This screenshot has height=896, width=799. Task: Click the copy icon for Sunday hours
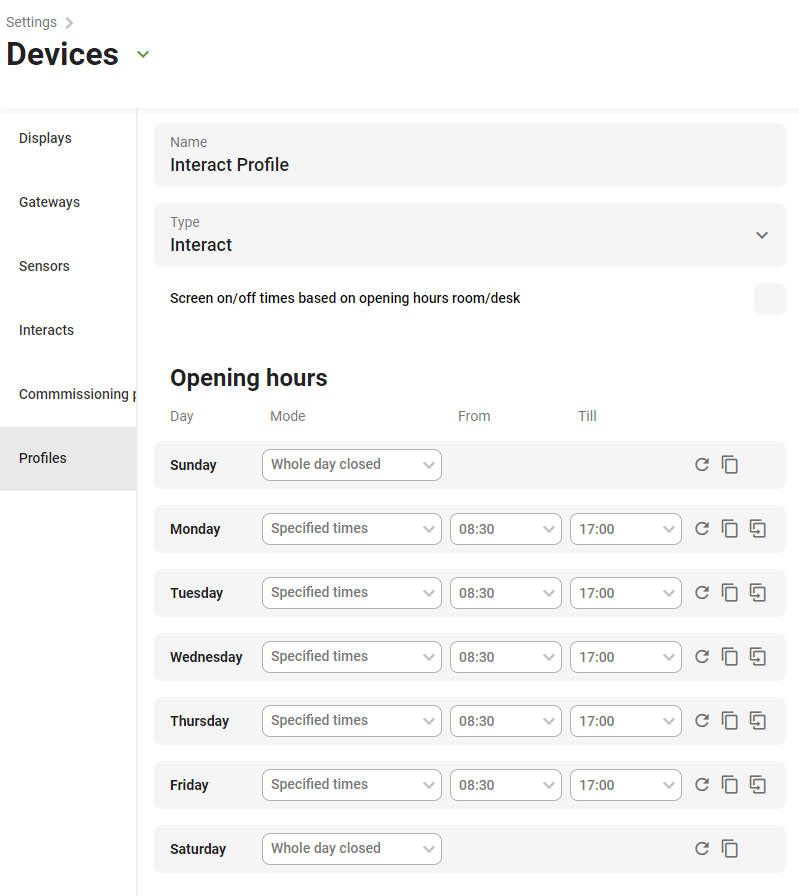point(730,465)
